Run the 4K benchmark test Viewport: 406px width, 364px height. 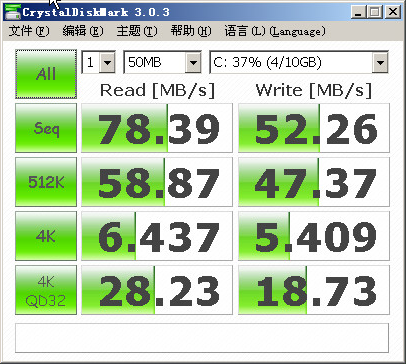46,236
